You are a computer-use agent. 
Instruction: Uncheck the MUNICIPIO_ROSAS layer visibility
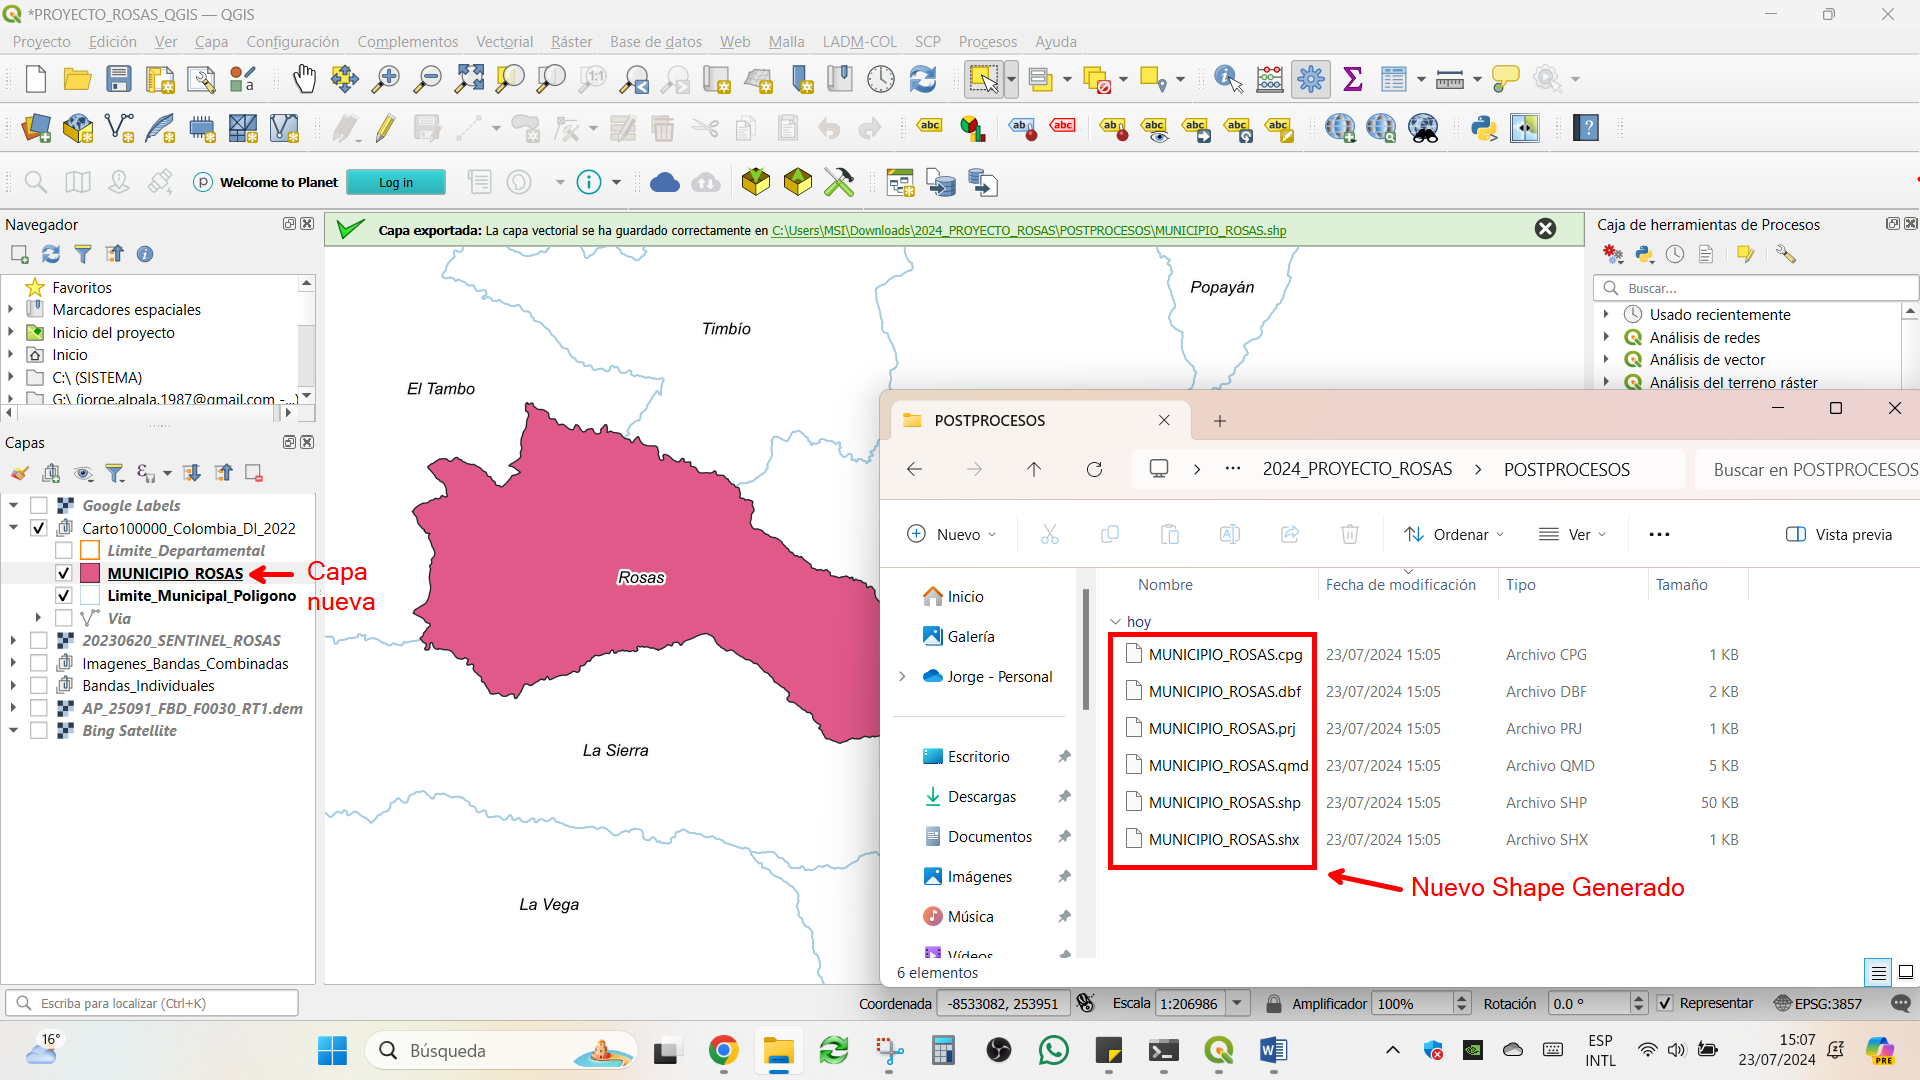click(x=64, y=573)
